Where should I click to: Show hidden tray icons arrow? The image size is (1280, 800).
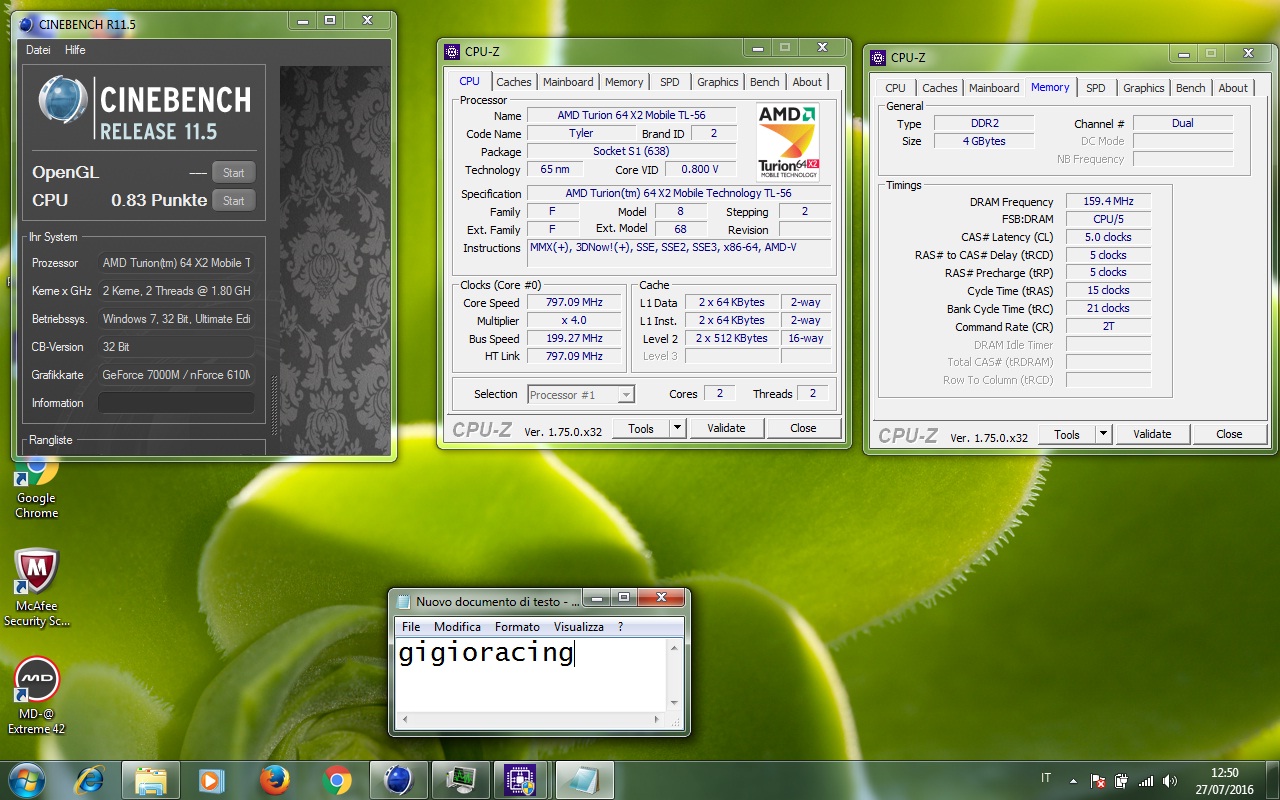pos(1074,781)
